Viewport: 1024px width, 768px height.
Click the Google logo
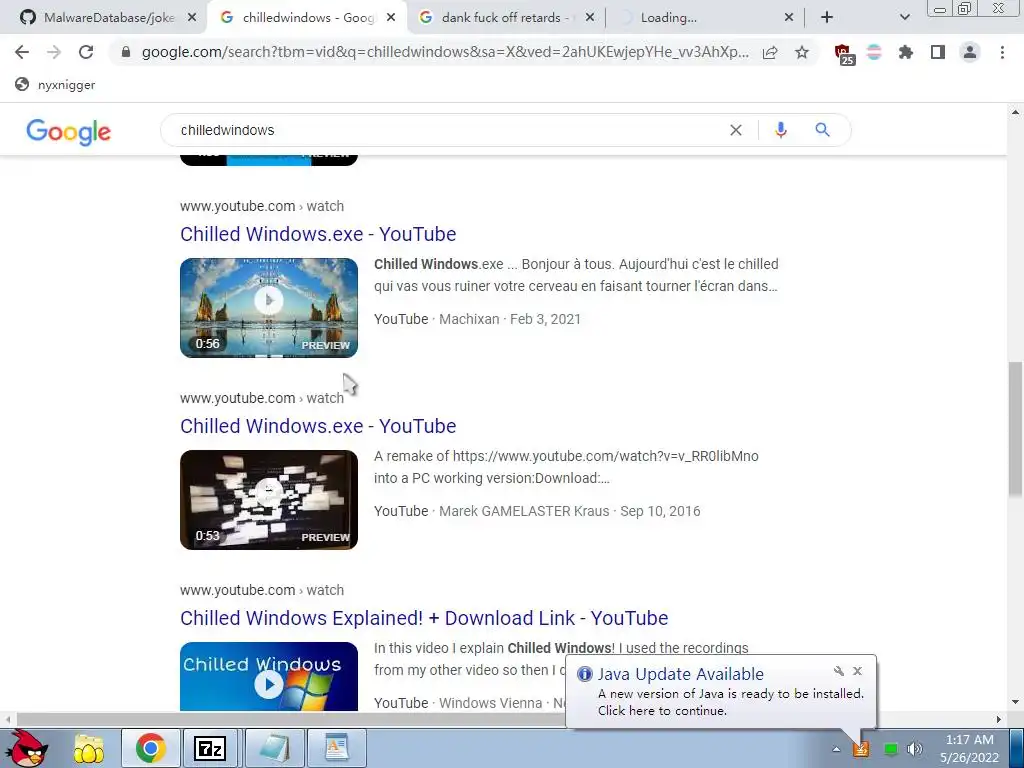click(x=69, y=131)
